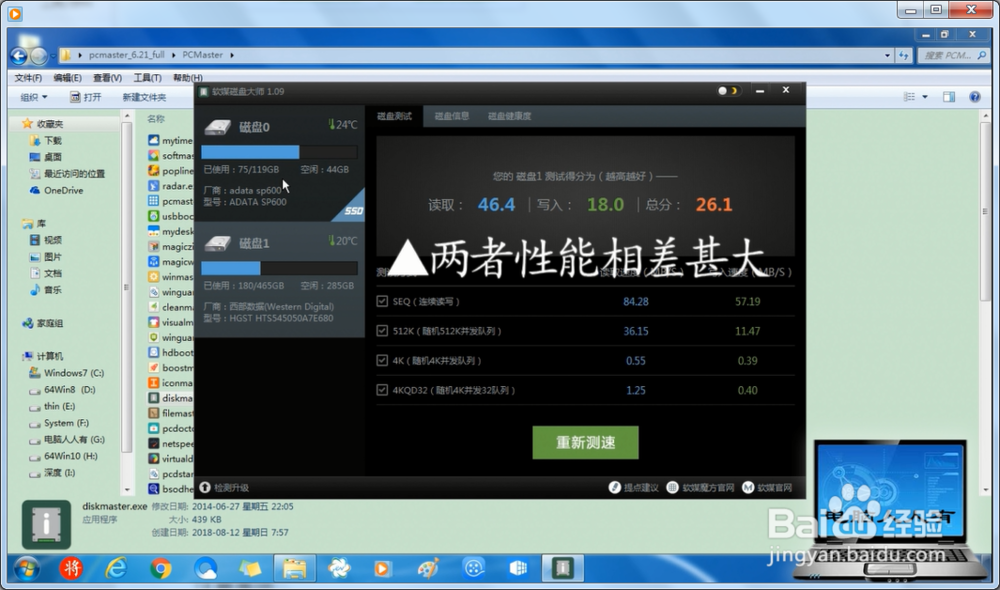Refresh the Explorer address bar
1000x590 pixels.
point(904,55)
